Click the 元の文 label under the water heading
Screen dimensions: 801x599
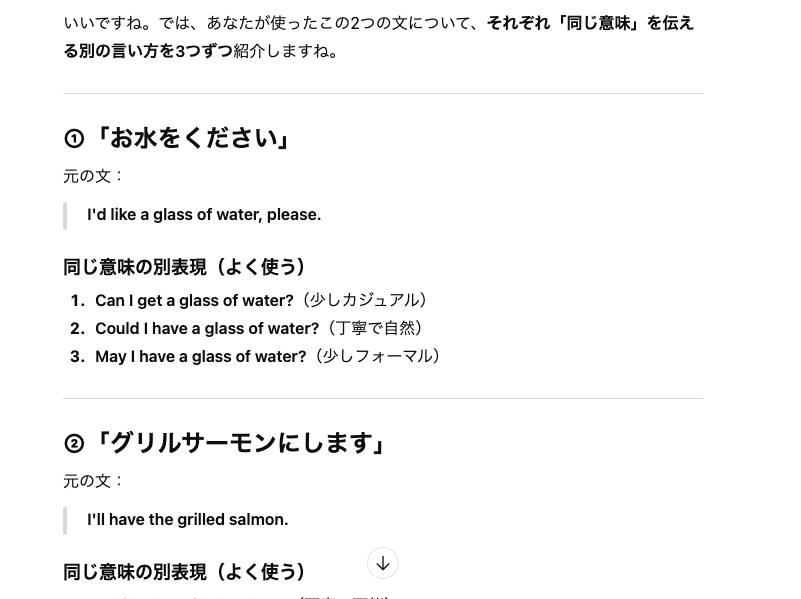click(94, 176)
